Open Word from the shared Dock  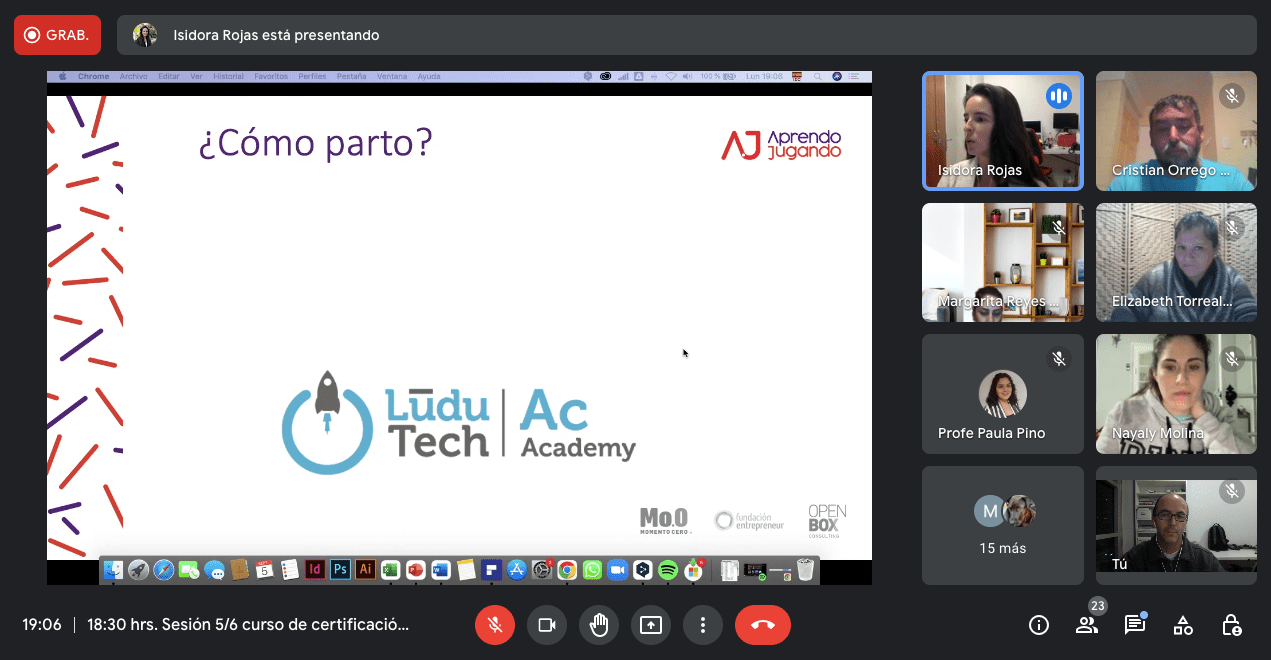click(x=441, y=570)
